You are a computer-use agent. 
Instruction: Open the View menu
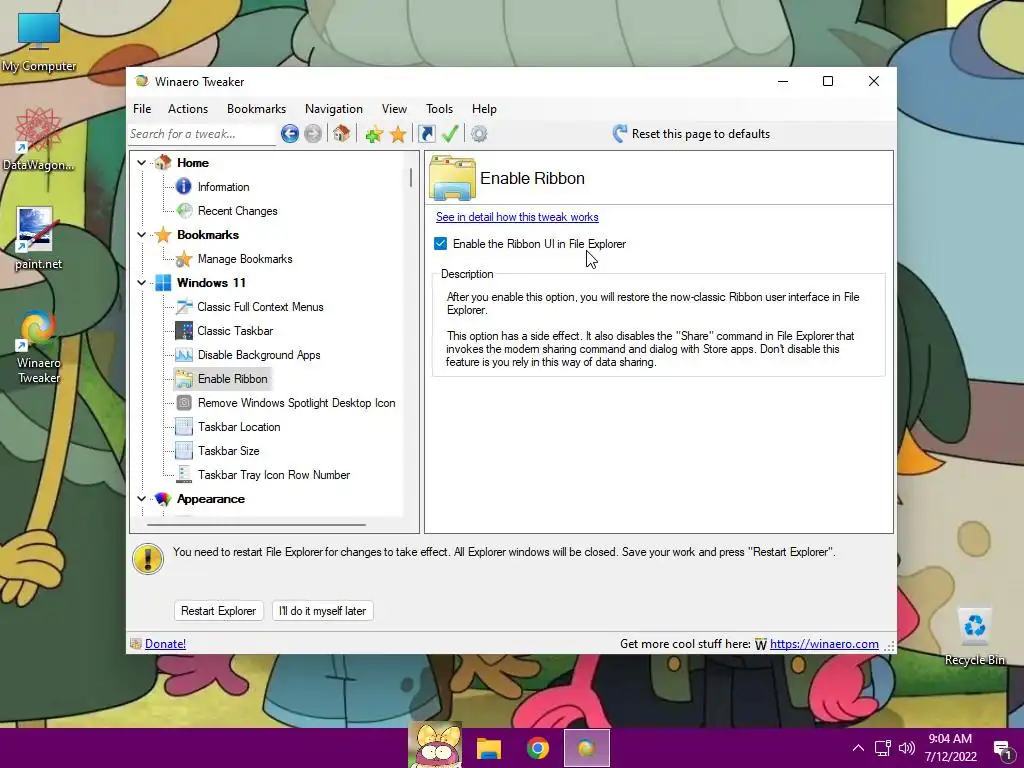394,109
